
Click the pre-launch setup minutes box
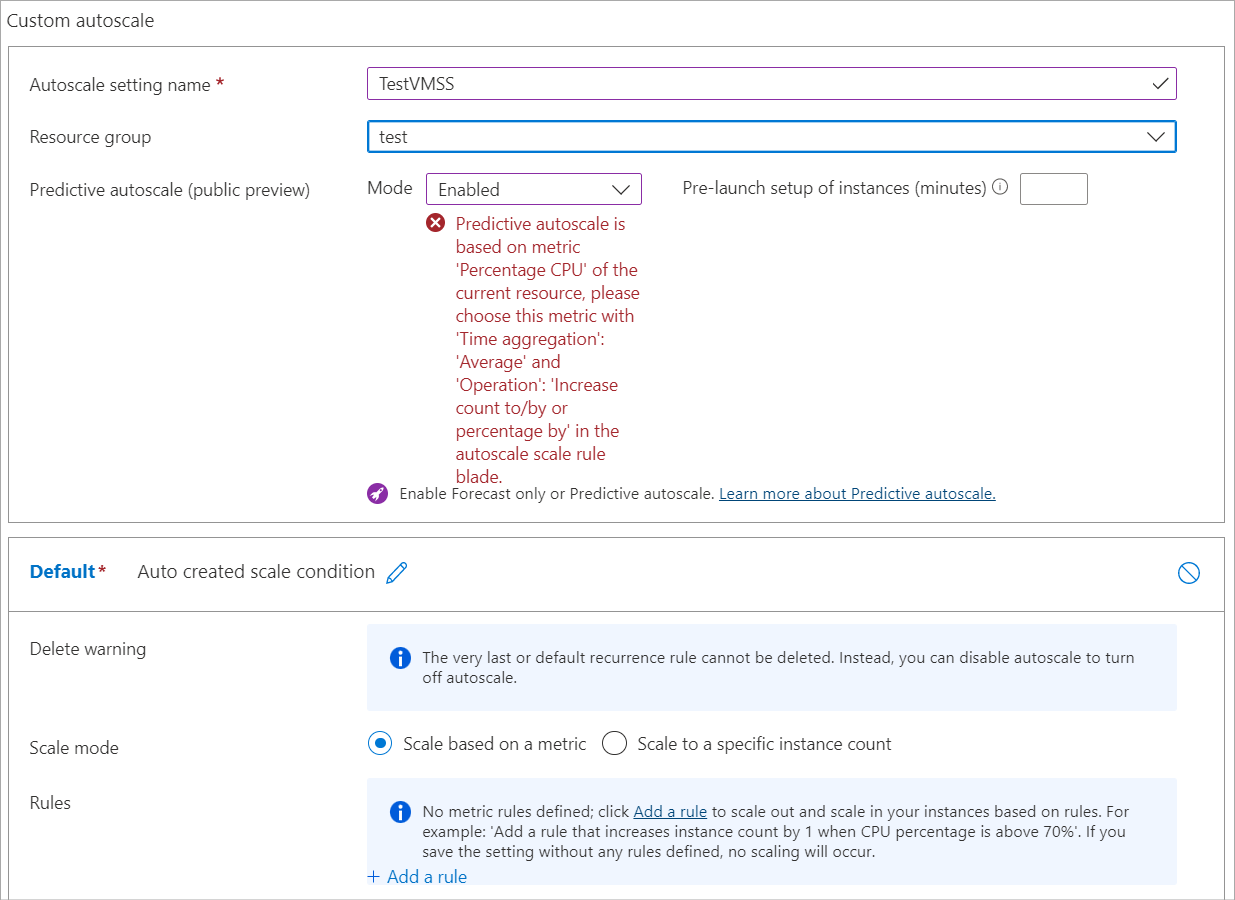click(1054, 189)
